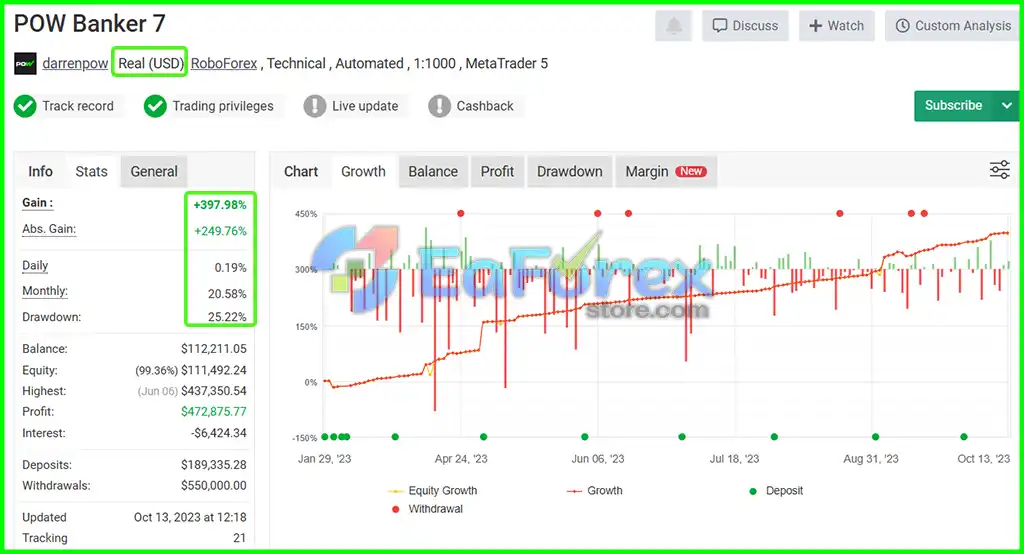
Task: Click the withdrawal marker near Apr 24
Action: tap(460, 214)
